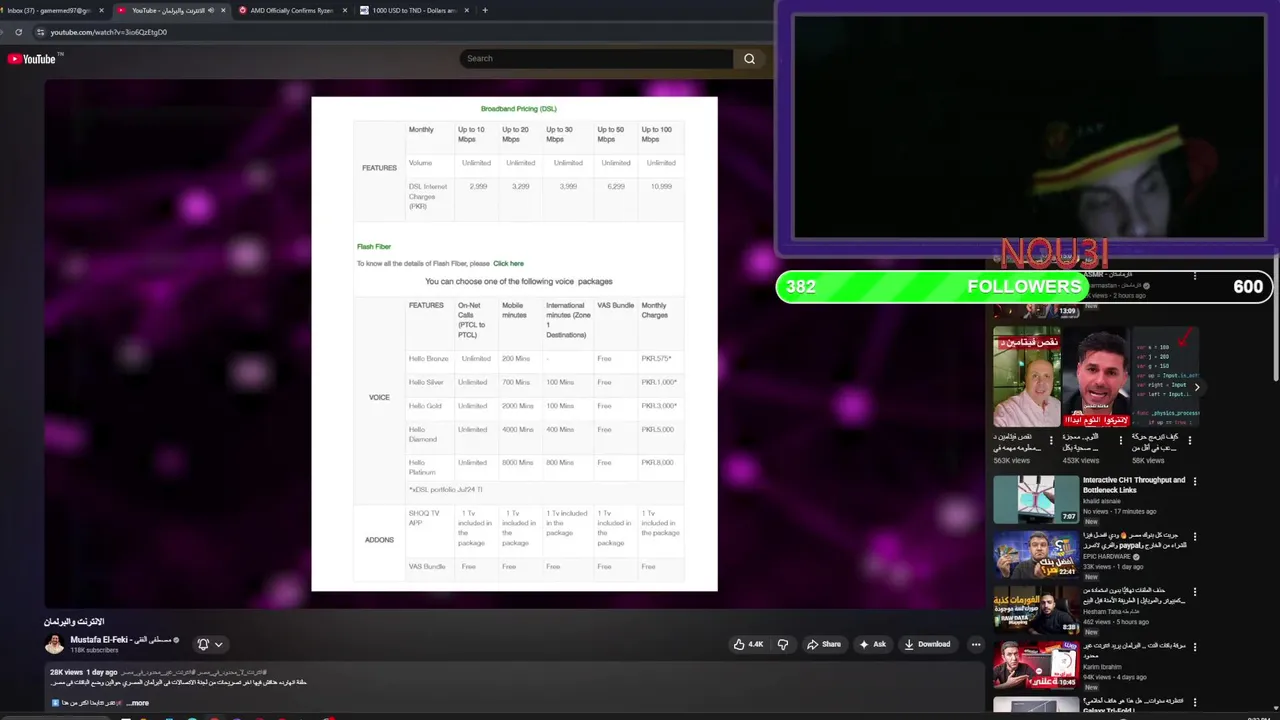The width and height of the screenshot is (1280, 720).
Task: Open more actions menu next to Download
Action: tap(975, 644)
